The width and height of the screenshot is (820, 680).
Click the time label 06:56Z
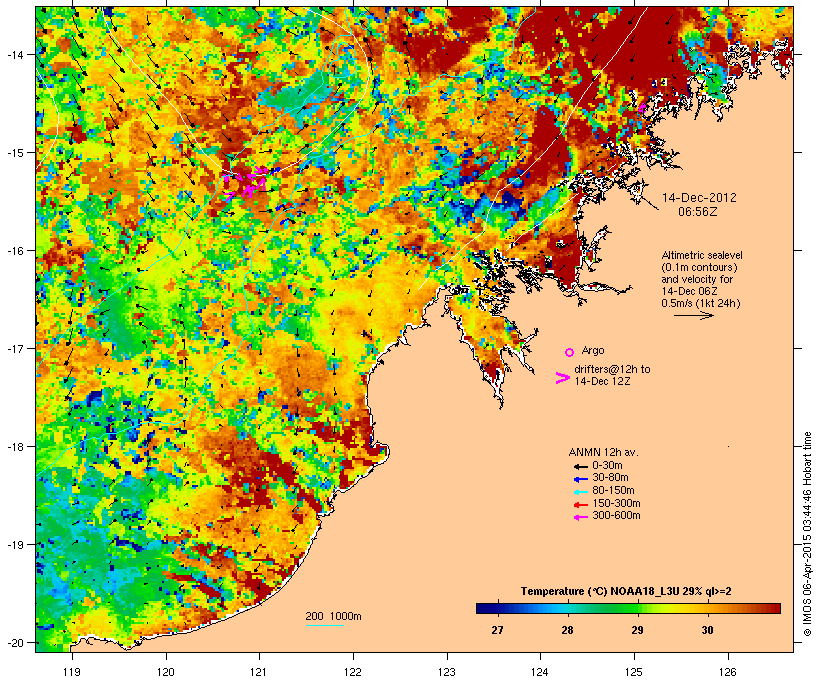click(x=698, y=212)
